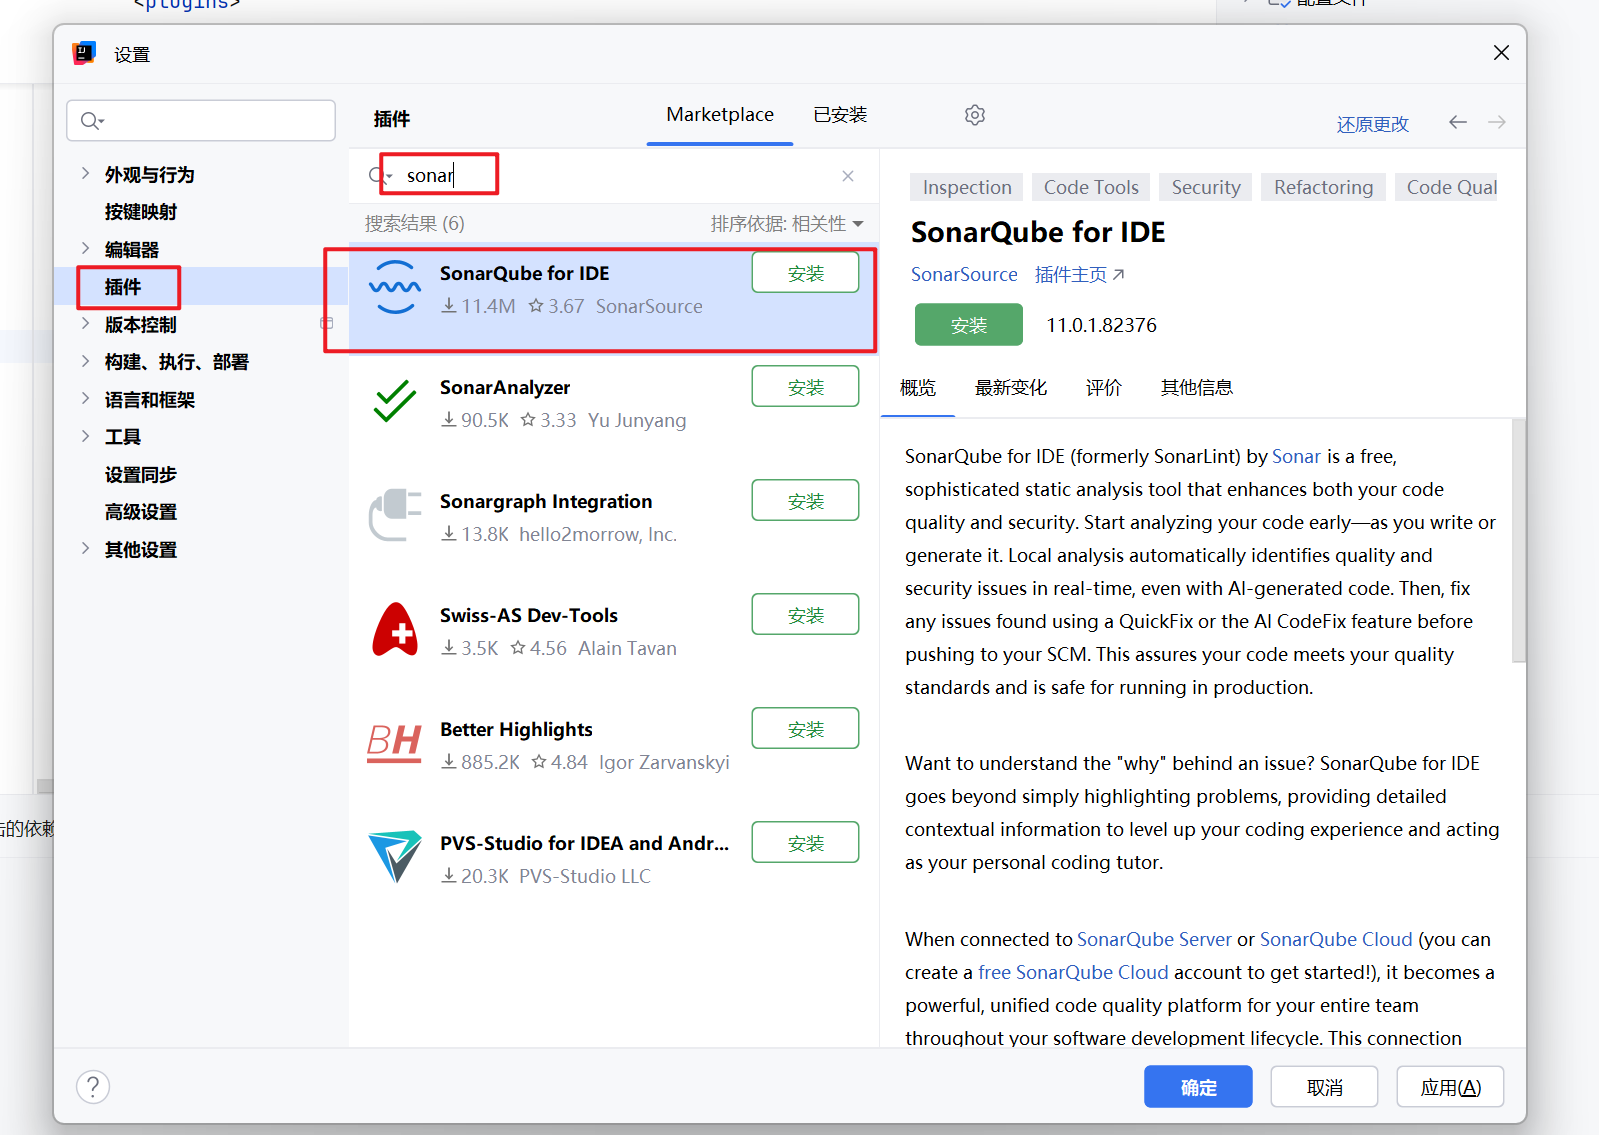Image resolution: width=1599 pixels, height=1135 pixels.
Task: Expand the 构建、执行、部署 tree node
Action: tap(86, 361)
